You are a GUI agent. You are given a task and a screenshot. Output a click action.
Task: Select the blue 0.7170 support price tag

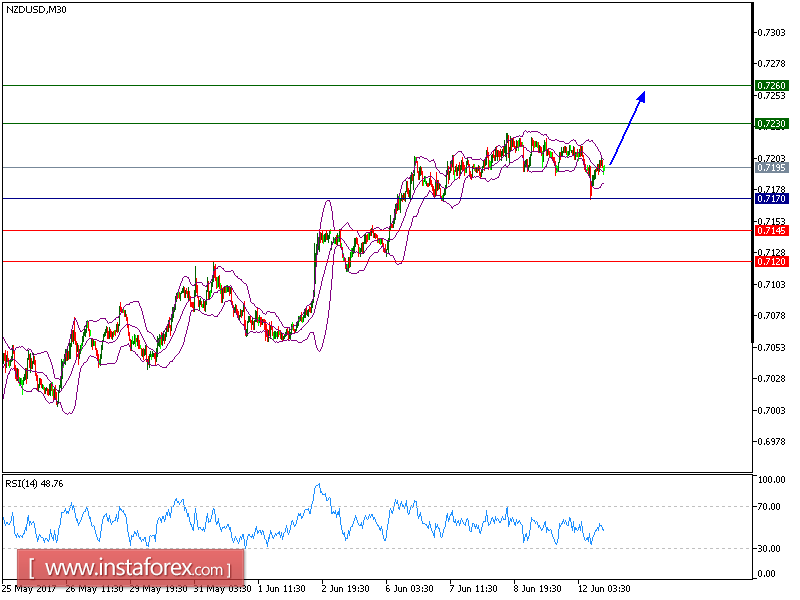(770, 198)
